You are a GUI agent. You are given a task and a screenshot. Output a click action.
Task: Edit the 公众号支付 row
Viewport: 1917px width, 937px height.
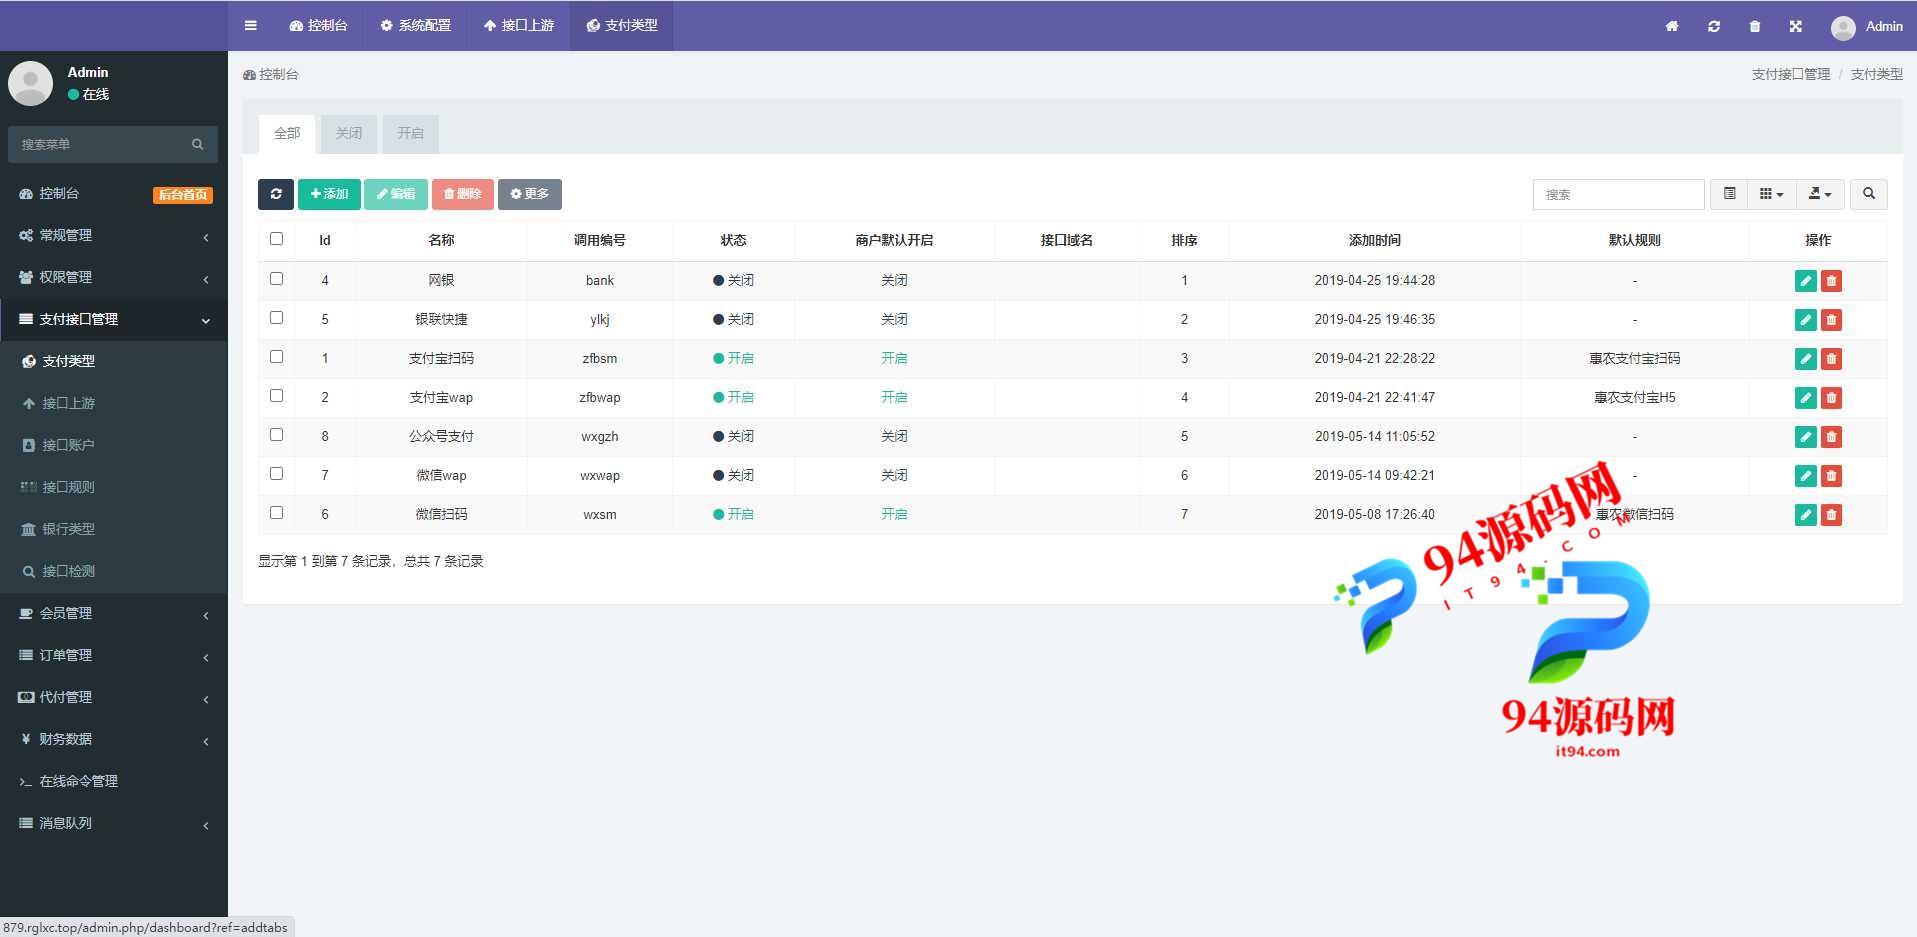pyautogui.click(x=1805, y=437)
